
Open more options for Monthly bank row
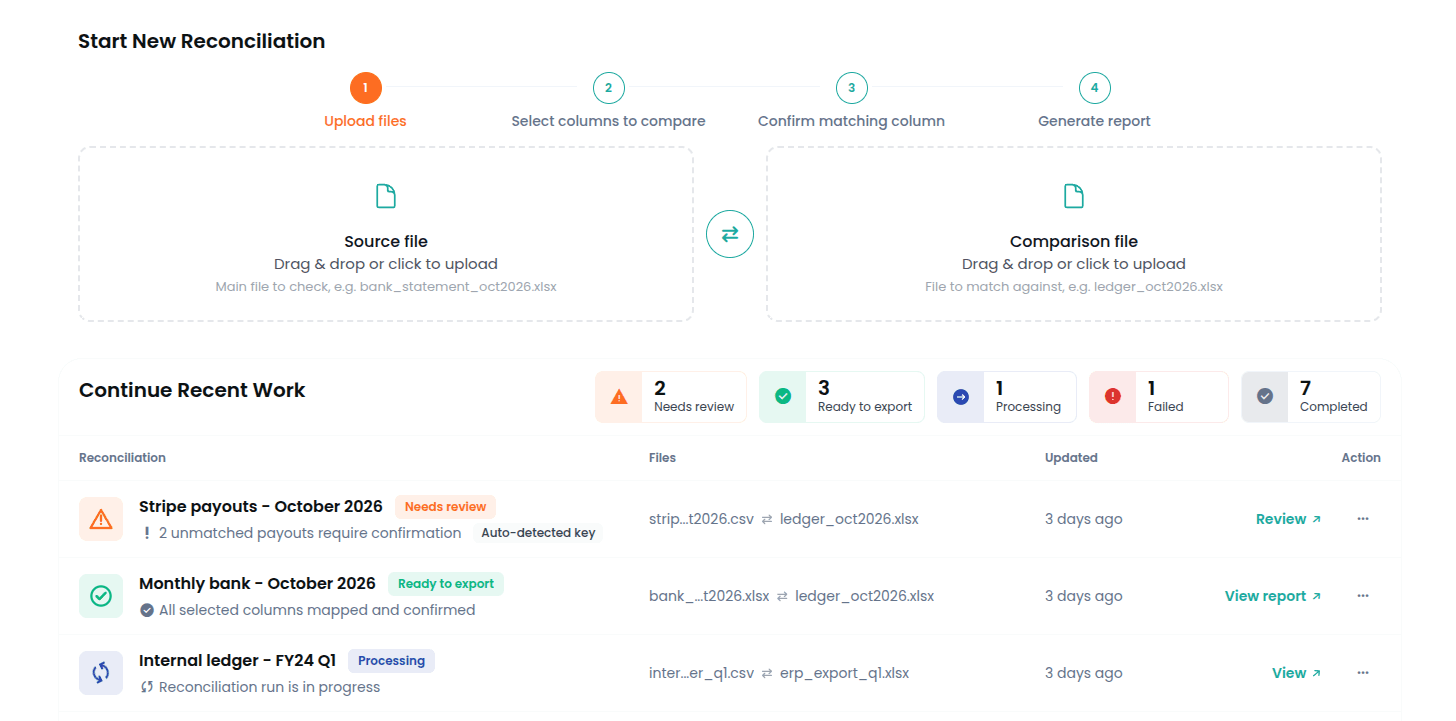[x=1363, y=596]
